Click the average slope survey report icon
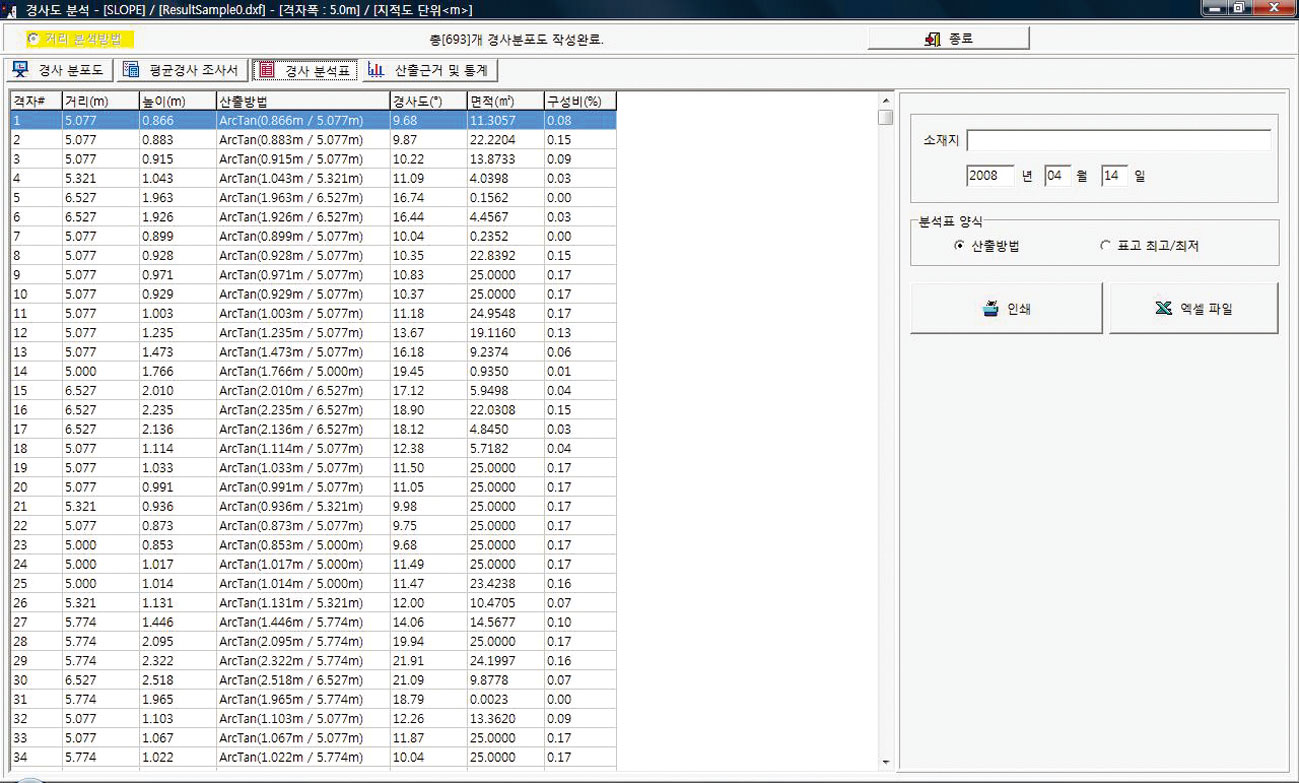Image resolution: width=1299 pixels, height=783 pixels. [x=131, y=70]
